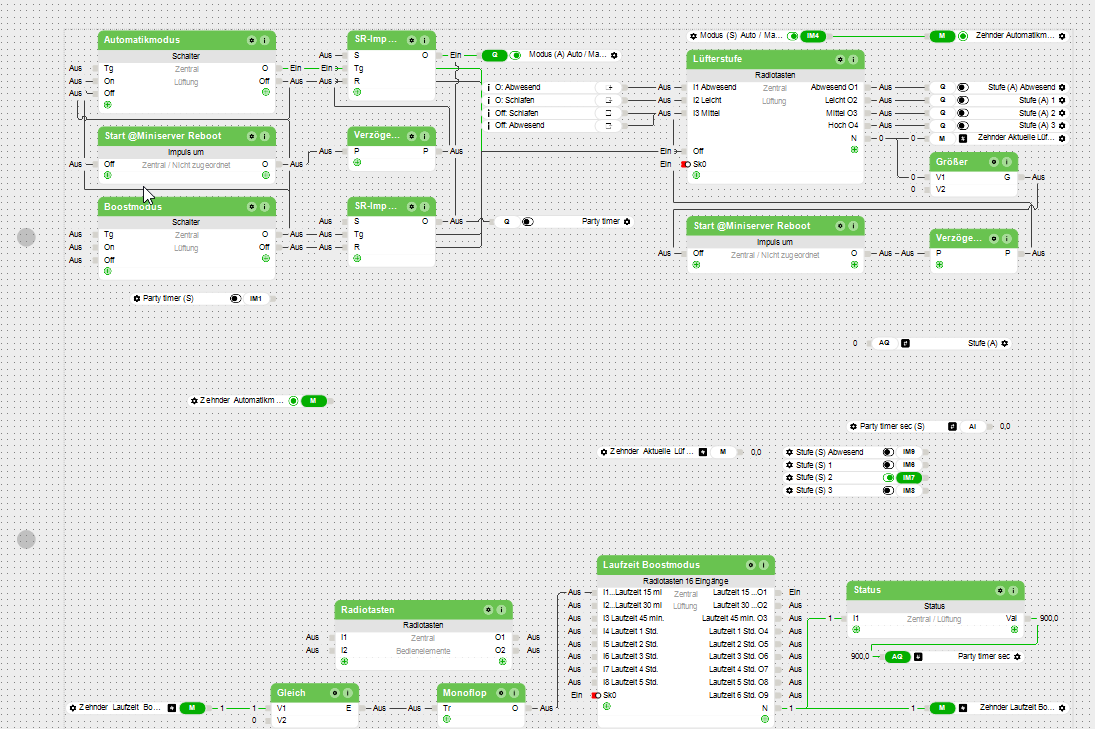Toggle the Party timer (S) input switch
Image resolution: width=1095 pixels, height=729 pixels.
coord(236,298)
